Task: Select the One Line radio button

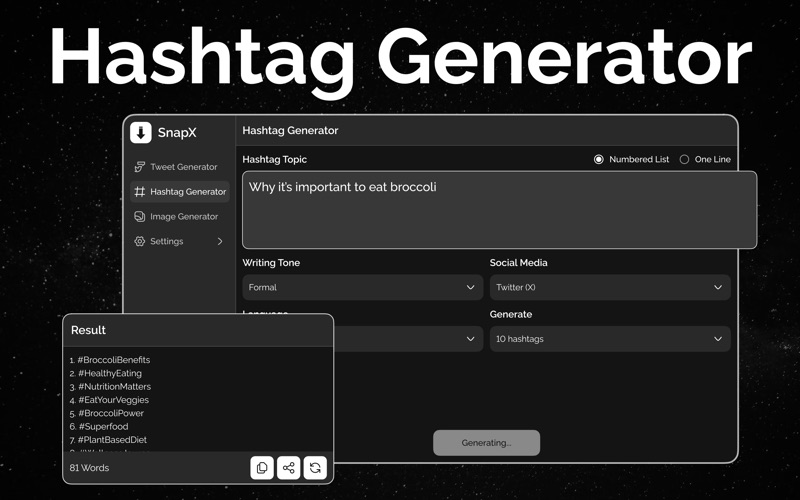Action: click(x=684, y=160)
